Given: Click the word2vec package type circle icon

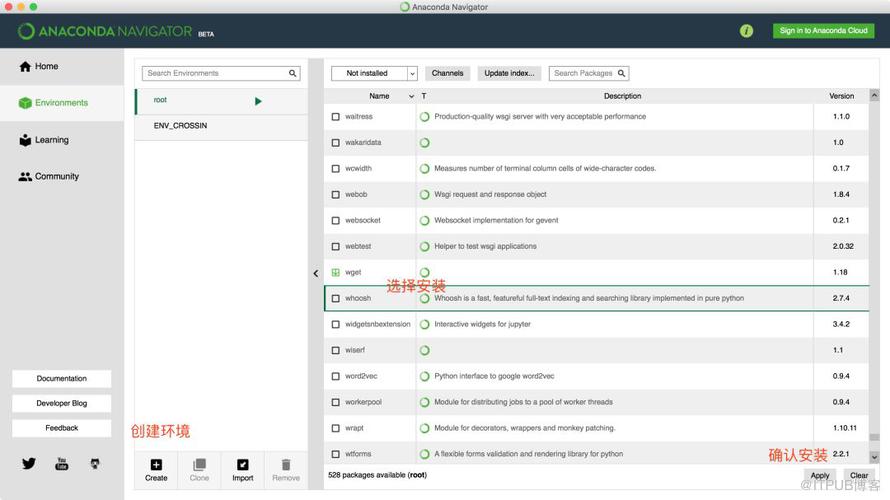Looking at the screenshot, I should pyautogui.click(x=425, y=376).
